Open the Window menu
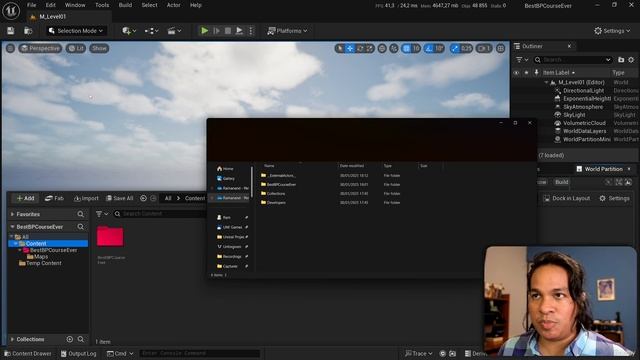Screen dimensions: 640x360 tap(75, 5)
